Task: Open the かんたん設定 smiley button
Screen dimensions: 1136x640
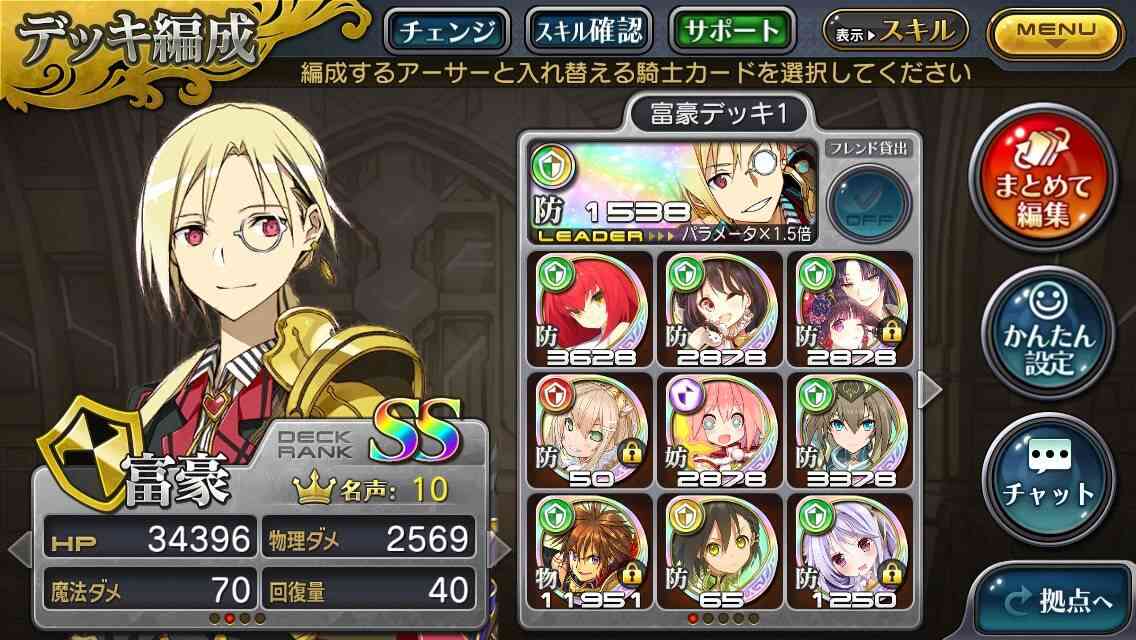Action: 1048,332
